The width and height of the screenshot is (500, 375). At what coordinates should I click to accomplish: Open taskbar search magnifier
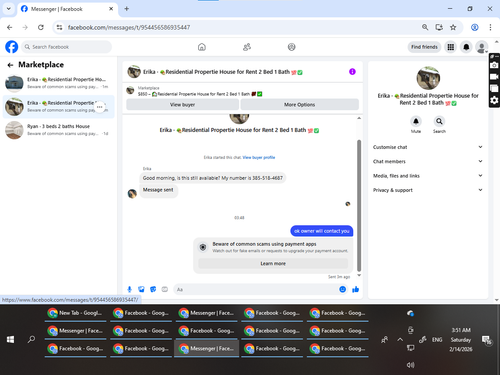[31, 340]
